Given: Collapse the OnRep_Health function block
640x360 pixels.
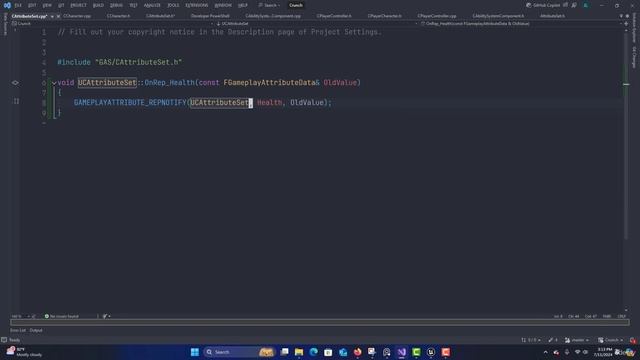Looking at the screenshot, I should point(54,83).
